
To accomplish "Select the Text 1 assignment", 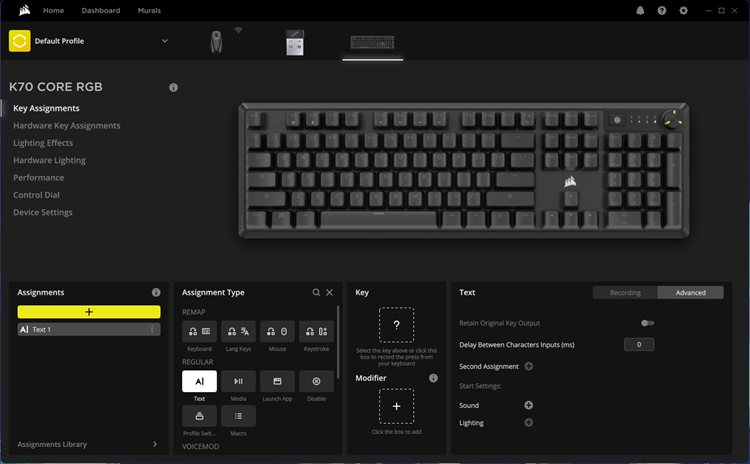I will tap(89, 330).
